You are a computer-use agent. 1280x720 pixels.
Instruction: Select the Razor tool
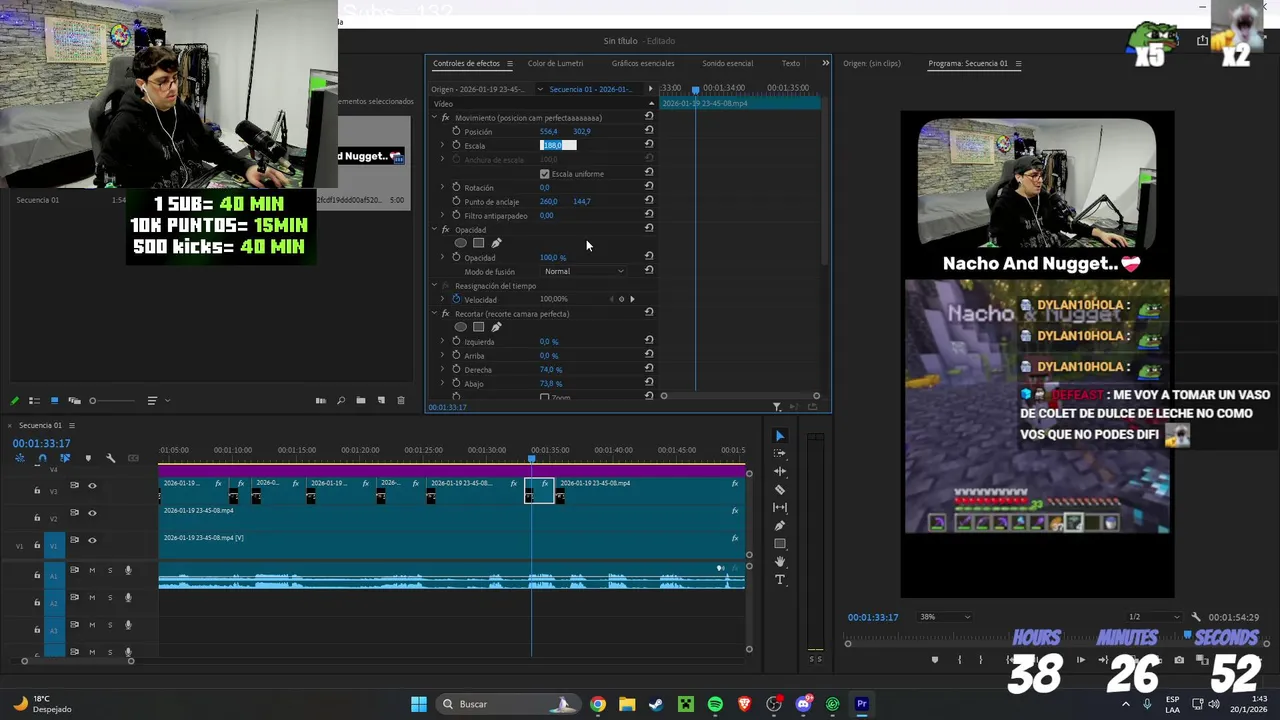[780, 490]
